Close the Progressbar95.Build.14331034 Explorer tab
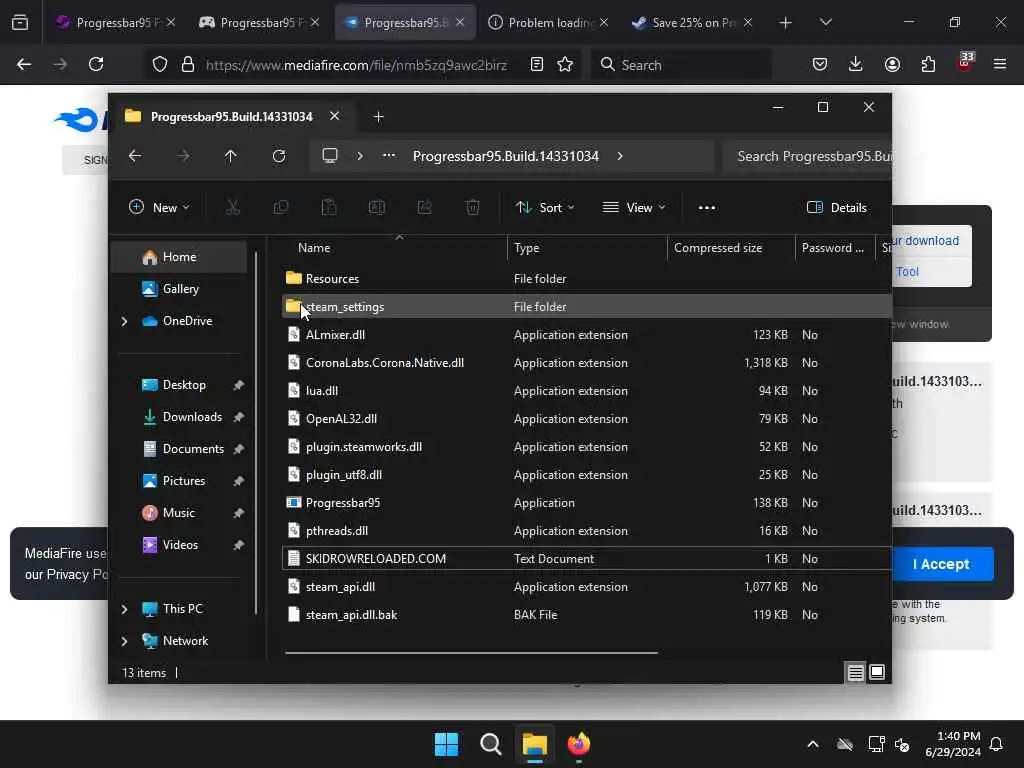Viewport: 1024px width, 768px height. [334, 116]
